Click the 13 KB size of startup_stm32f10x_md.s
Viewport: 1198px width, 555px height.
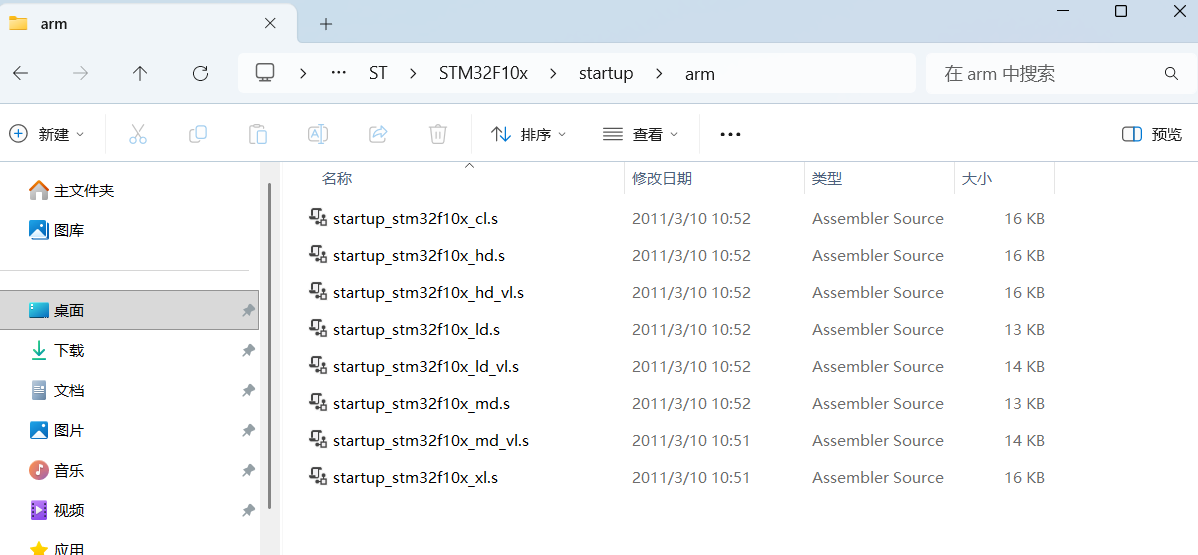click(1024, 403)
